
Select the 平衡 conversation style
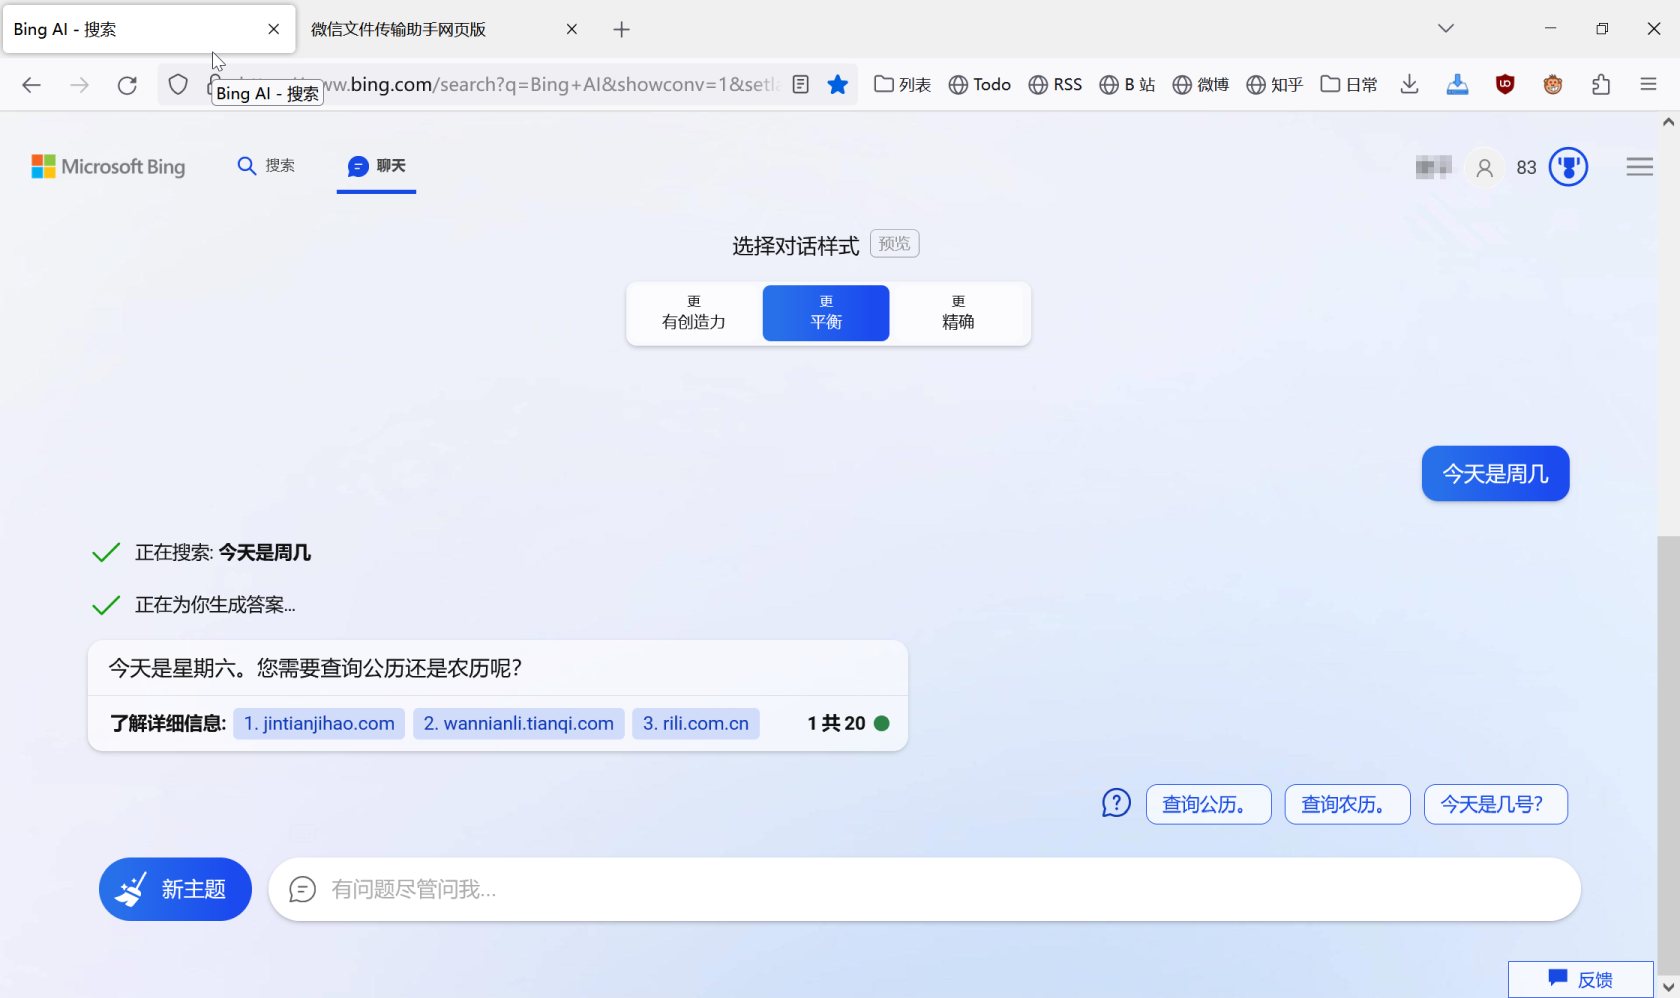click(x=825, y=313)
